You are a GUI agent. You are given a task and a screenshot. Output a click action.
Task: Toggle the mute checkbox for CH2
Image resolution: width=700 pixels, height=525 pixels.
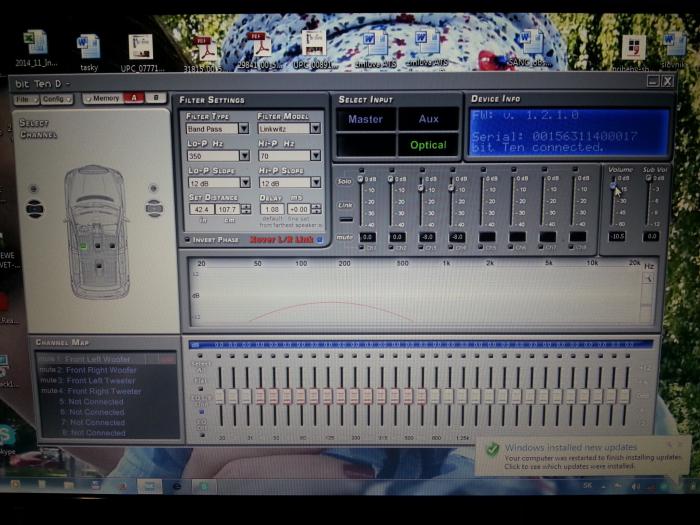click(392, 247)
